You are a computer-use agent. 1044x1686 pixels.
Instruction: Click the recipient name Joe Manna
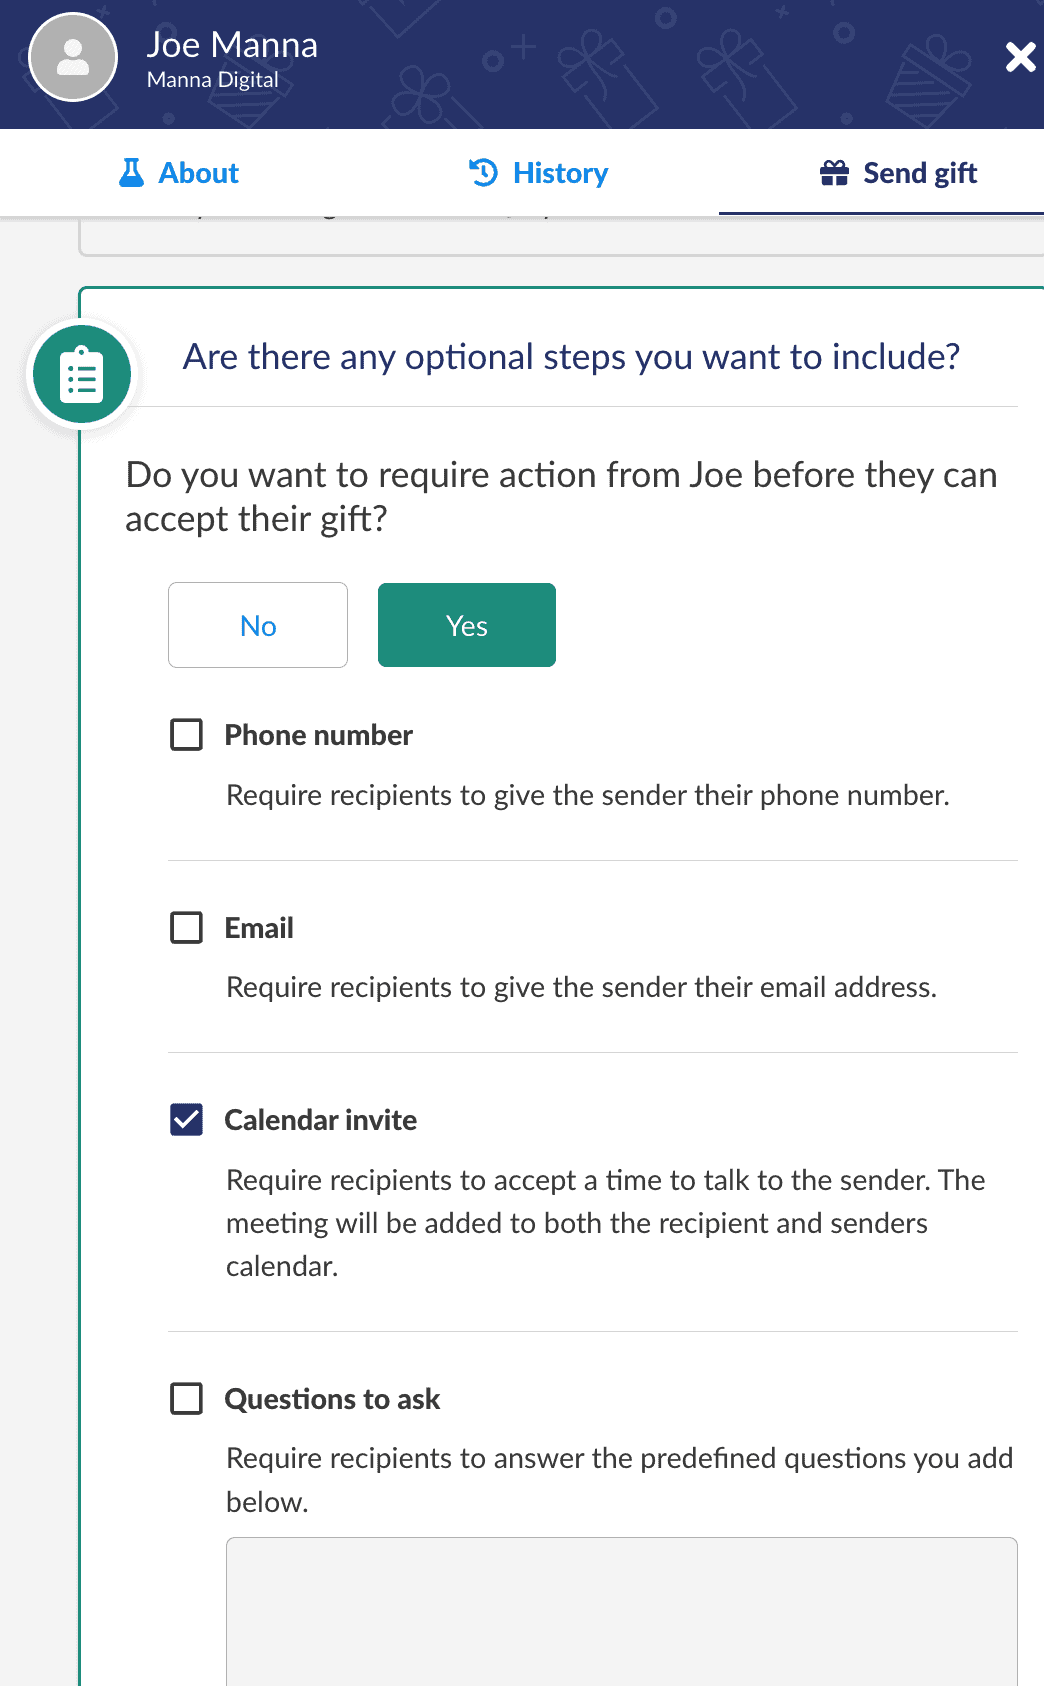pyautogui.click(x=233, y=44)
